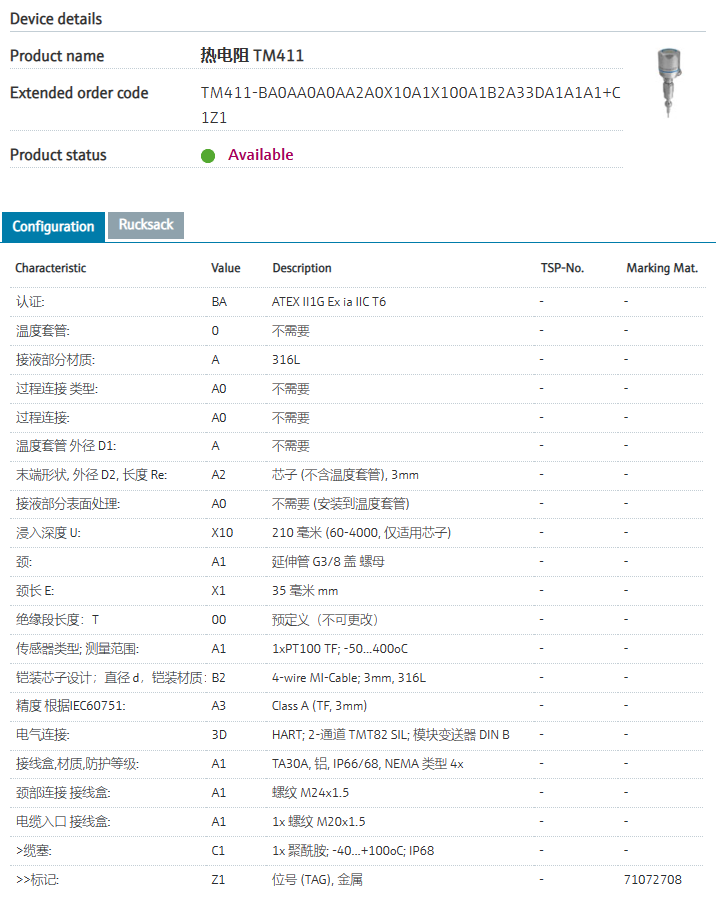Click the Description column header

coord(302,268)
